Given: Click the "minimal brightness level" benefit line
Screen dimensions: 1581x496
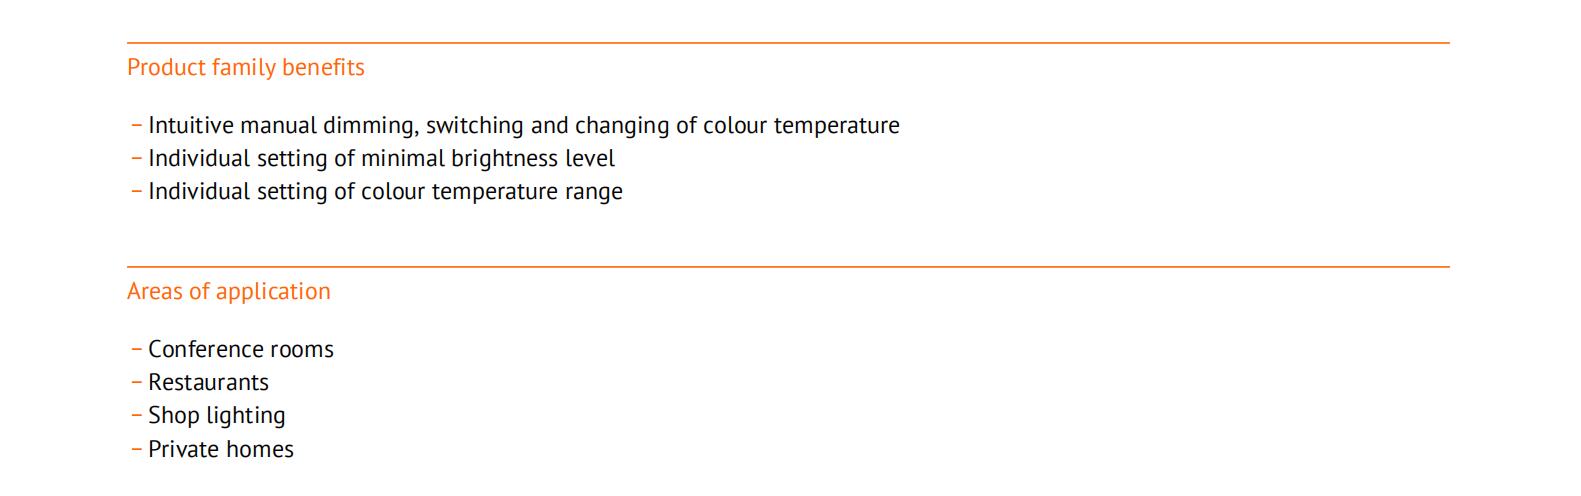Looking at the screenshot, I should [x=381, y=158].
